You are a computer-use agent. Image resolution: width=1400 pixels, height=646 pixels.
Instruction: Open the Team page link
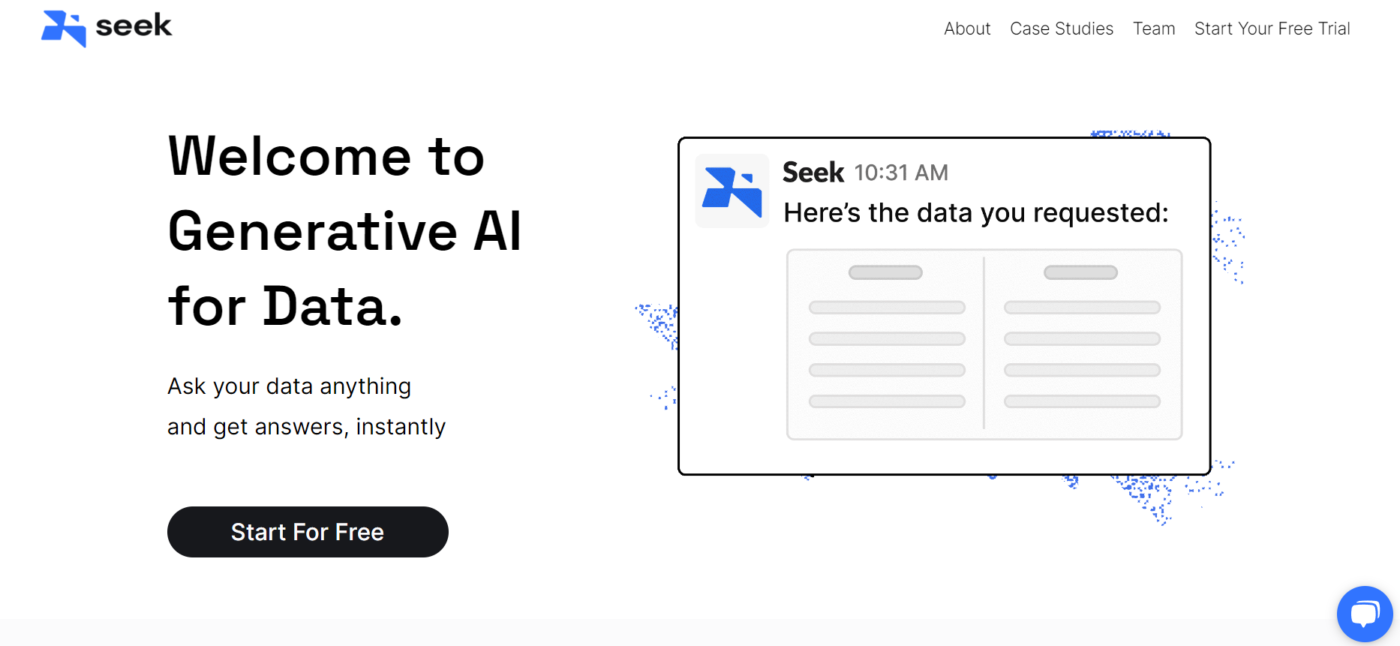1153,29
